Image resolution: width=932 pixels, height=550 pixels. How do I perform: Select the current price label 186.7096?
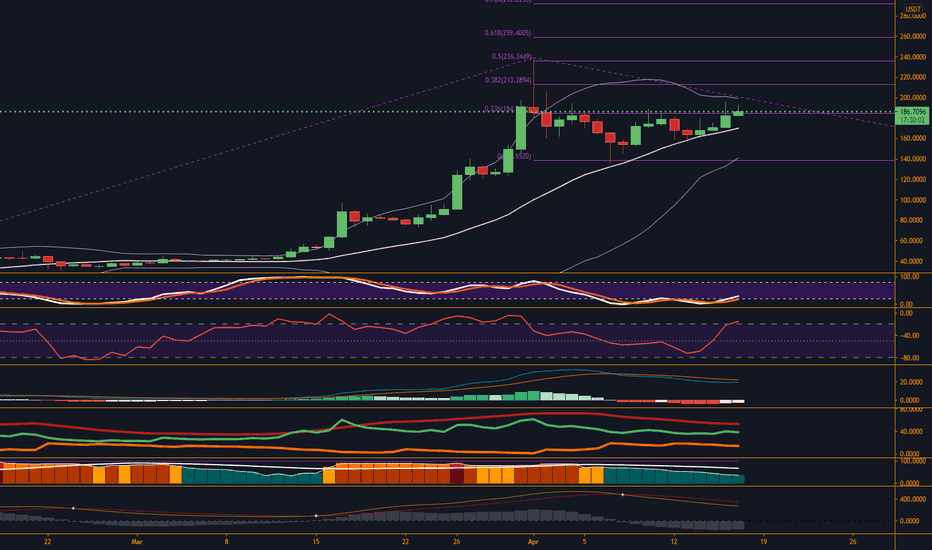[x=912, y=112]
